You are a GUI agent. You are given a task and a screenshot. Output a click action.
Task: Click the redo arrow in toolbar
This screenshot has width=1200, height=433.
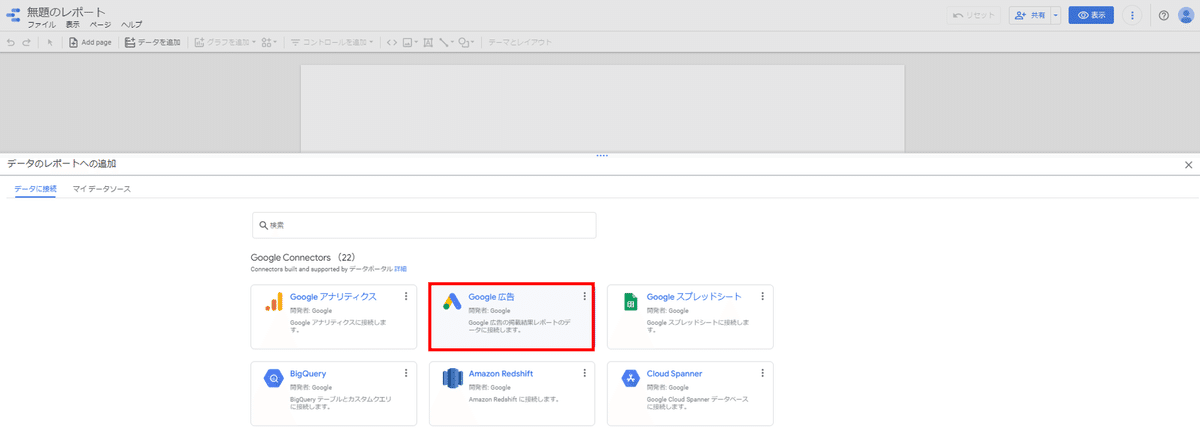click(27, 42)
